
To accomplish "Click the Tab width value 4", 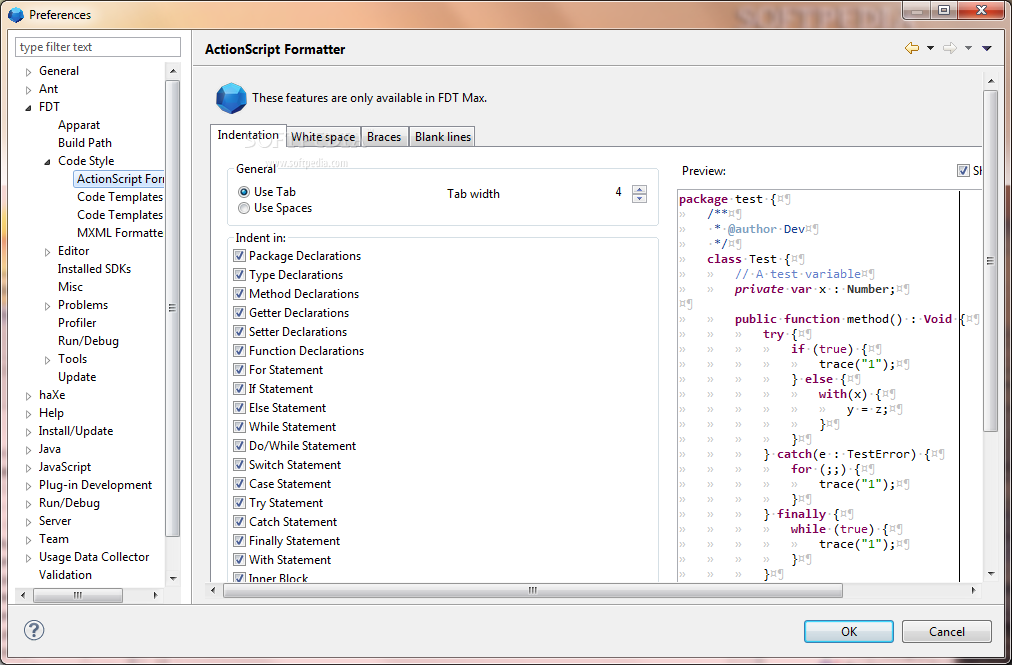I will 618,192.
